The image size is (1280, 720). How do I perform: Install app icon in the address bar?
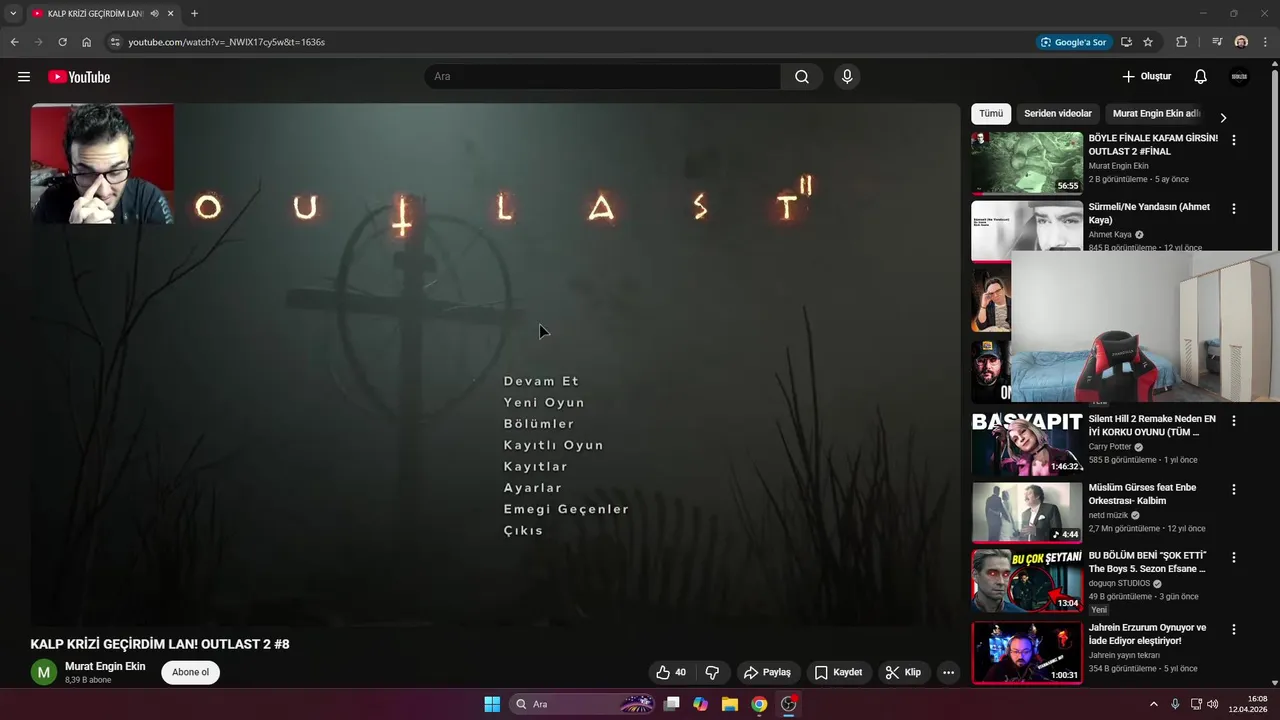[1127, 42]
